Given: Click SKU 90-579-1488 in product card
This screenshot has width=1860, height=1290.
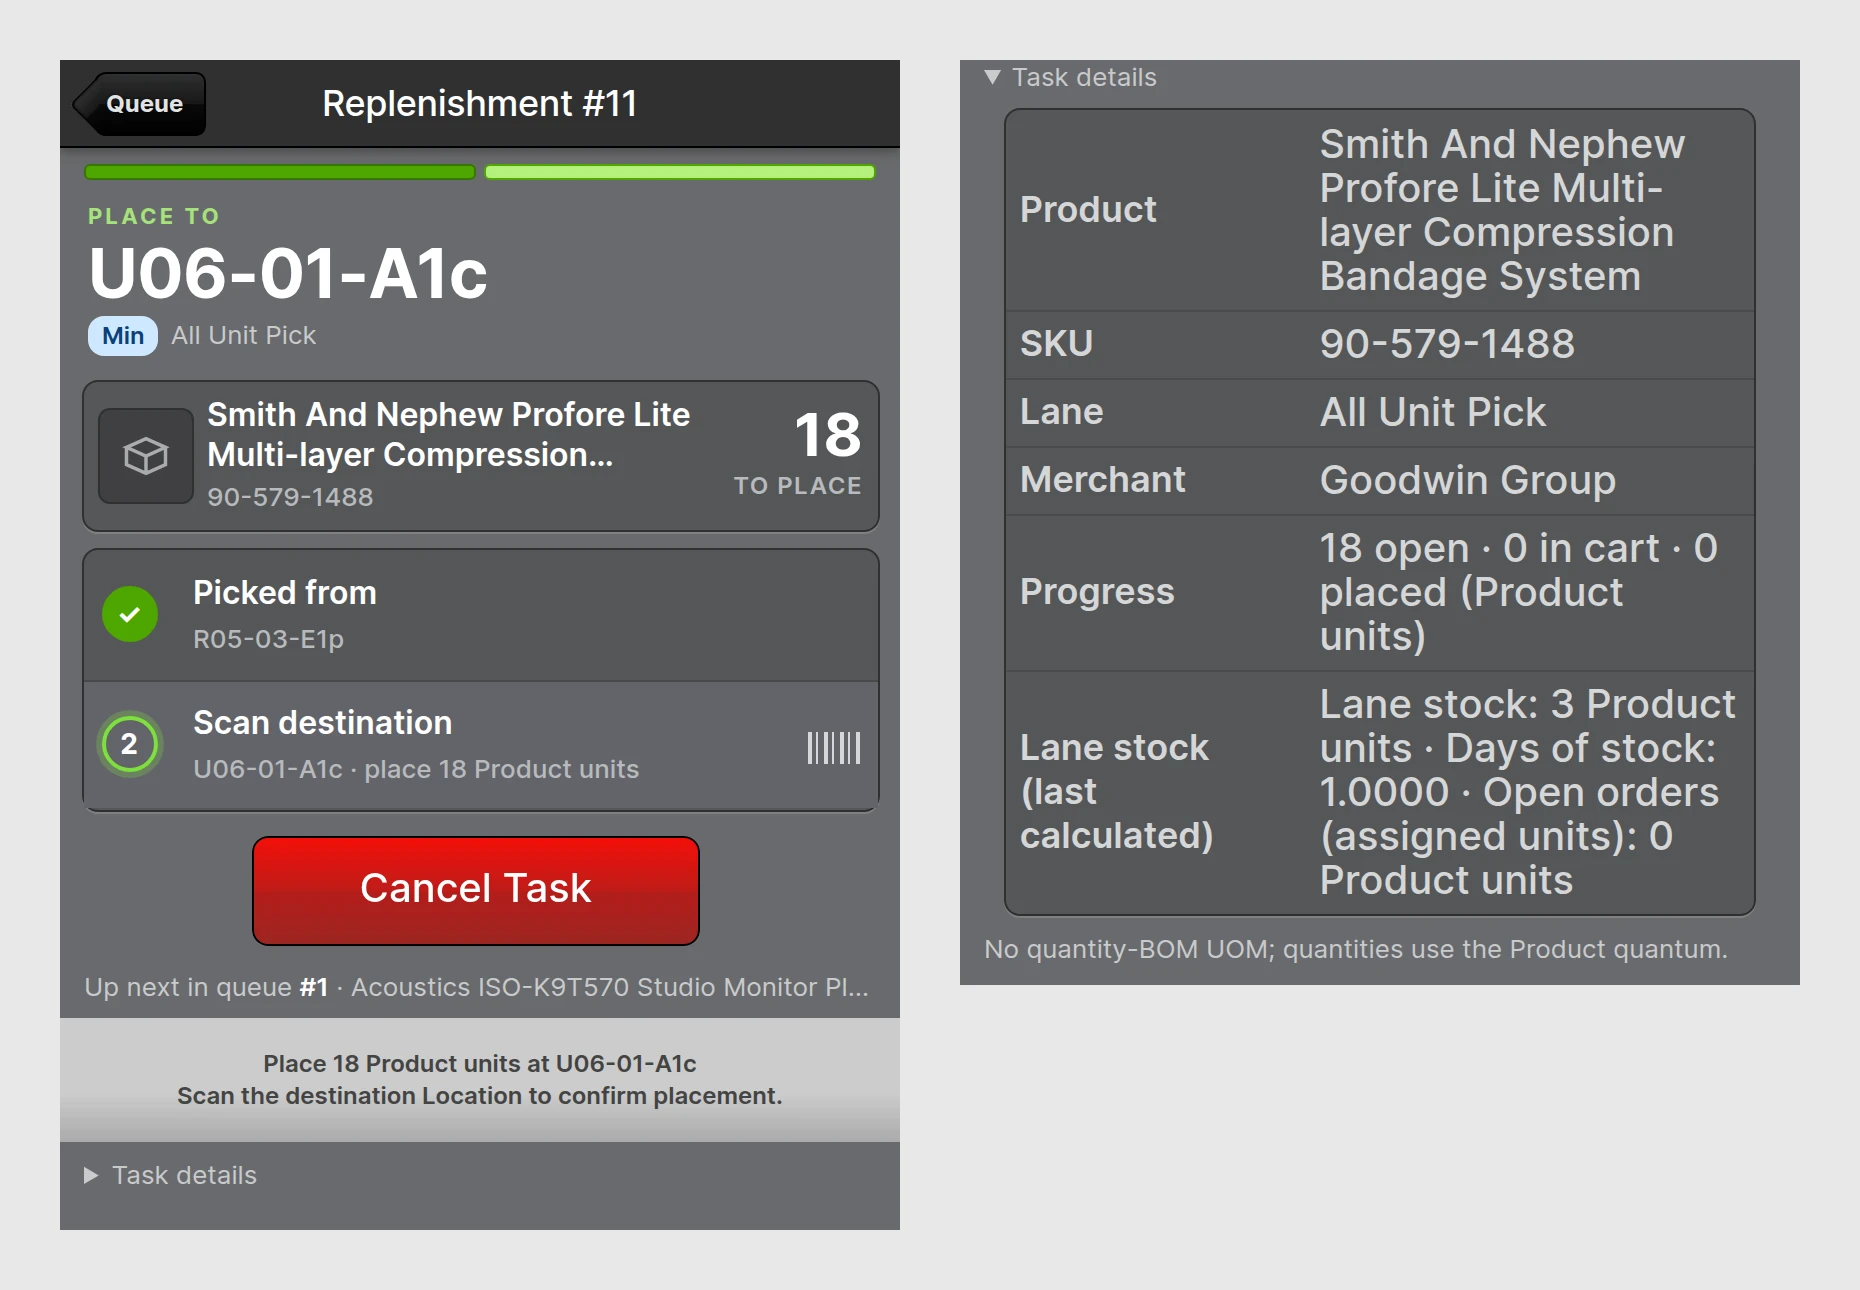Looking at the screenshot, I should click(290, 497).
